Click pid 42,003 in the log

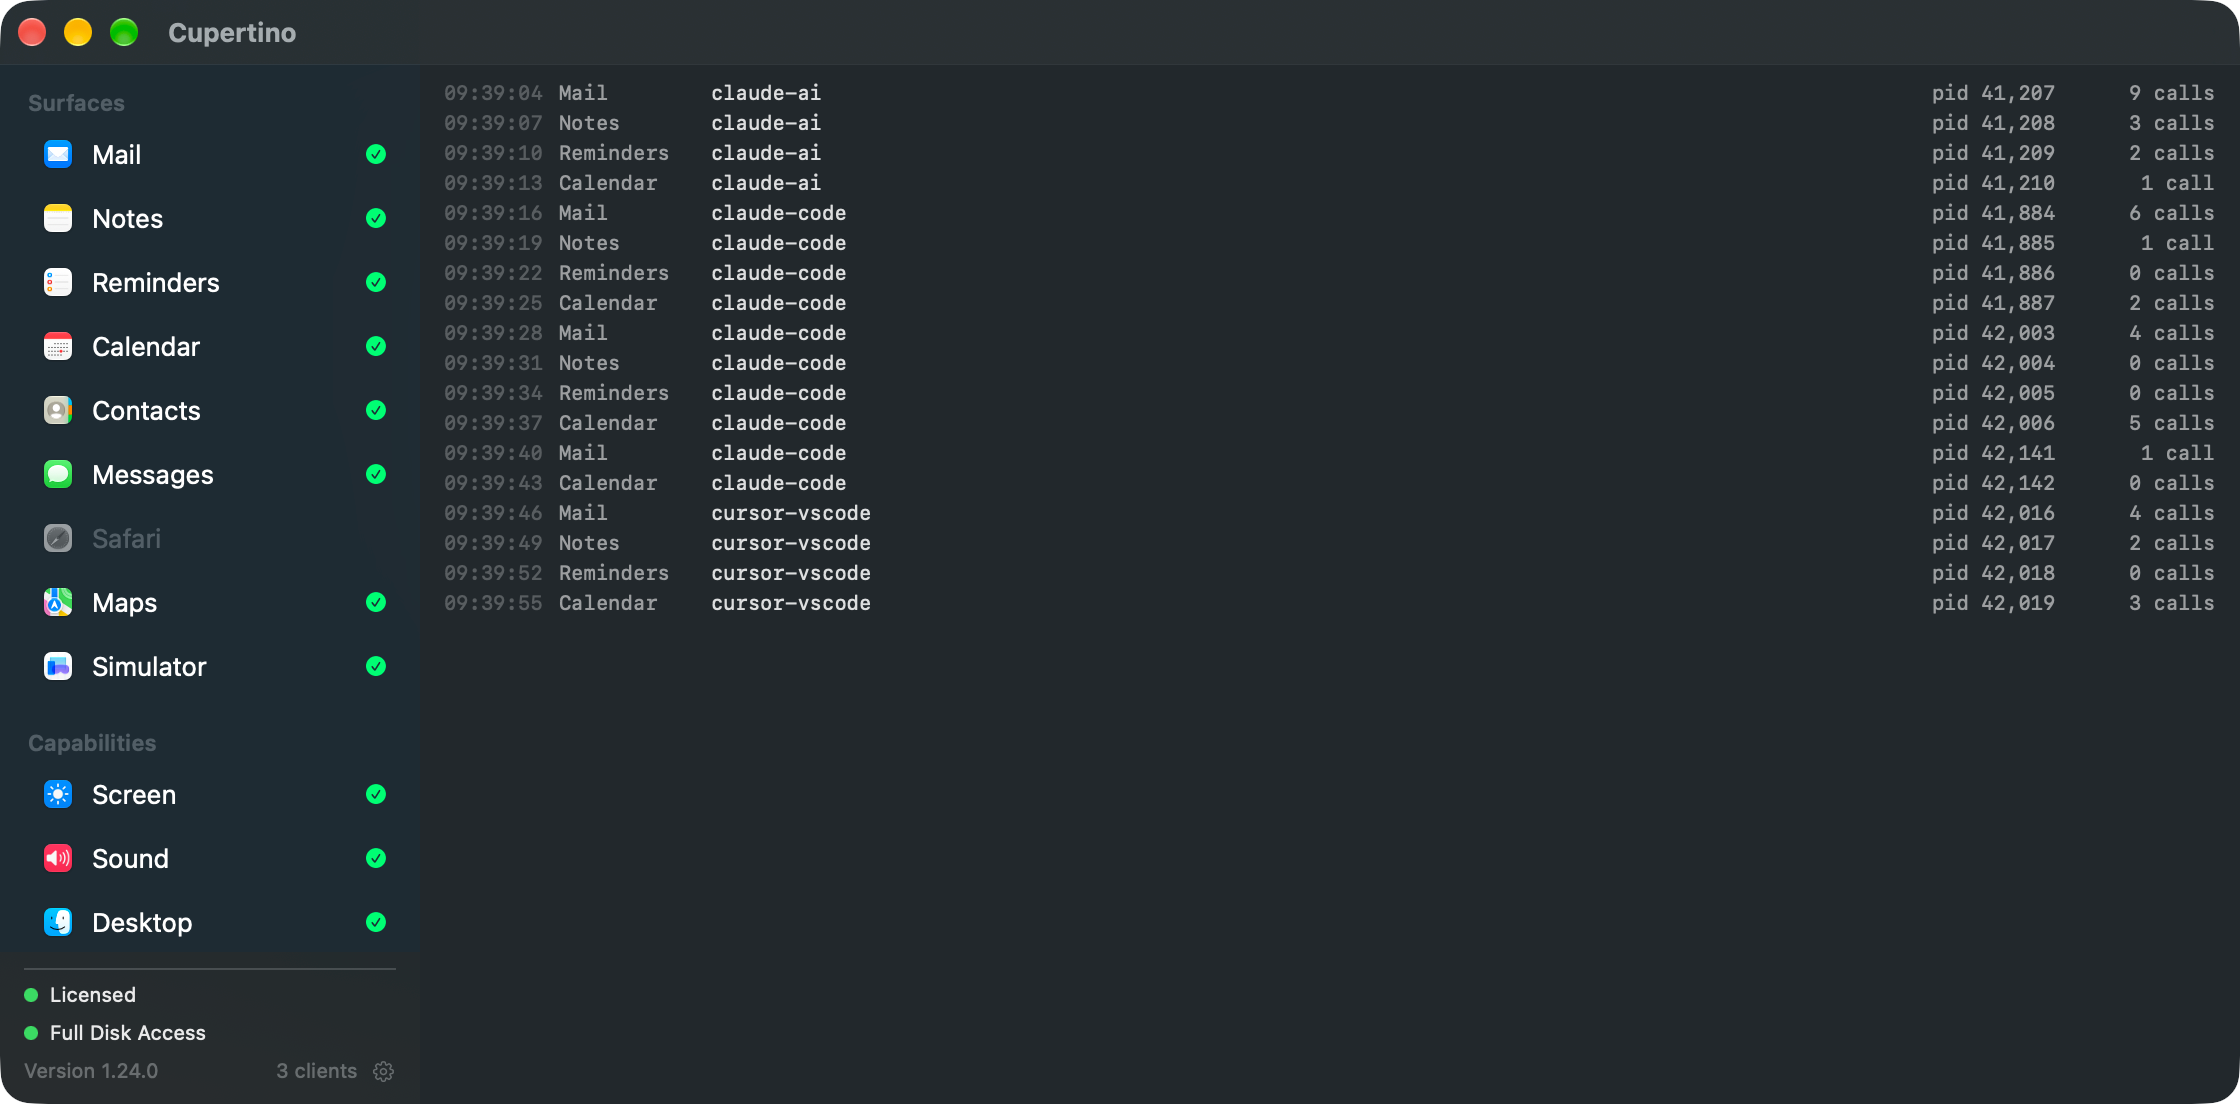tap(1993, 333)
